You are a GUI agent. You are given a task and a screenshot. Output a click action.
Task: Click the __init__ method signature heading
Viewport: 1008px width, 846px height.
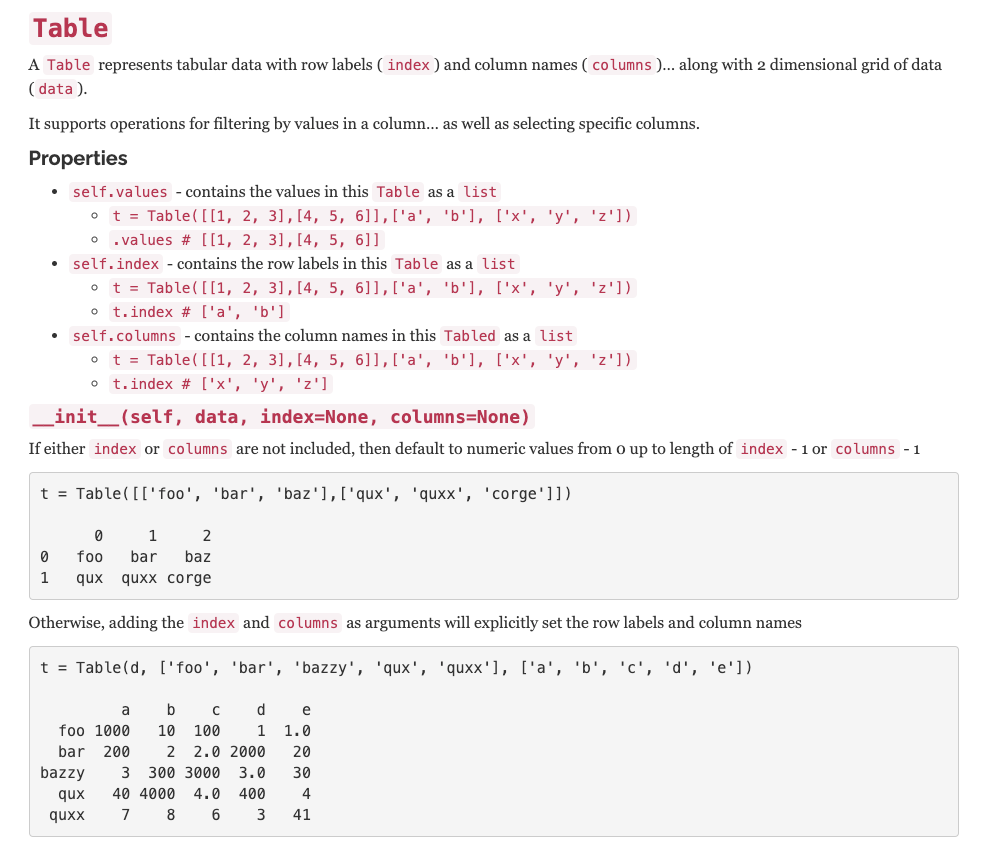[x=282, y=417]
